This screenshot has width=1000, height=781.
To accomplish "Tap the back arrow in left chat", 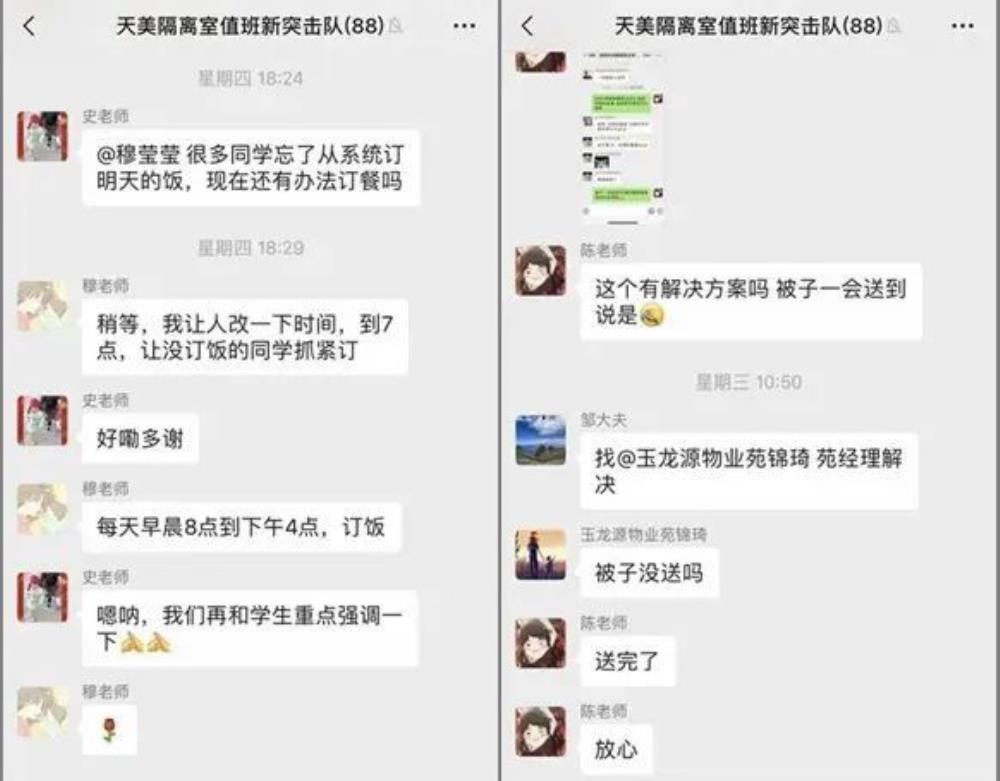I will pyautogui.click(x=29, y=26).
